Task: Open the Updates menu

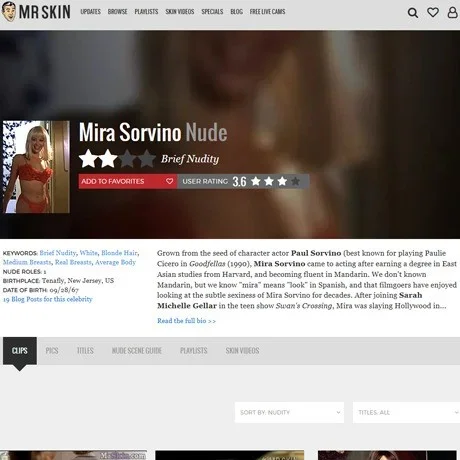Action: pyautogui.click(x=90, y=12)
